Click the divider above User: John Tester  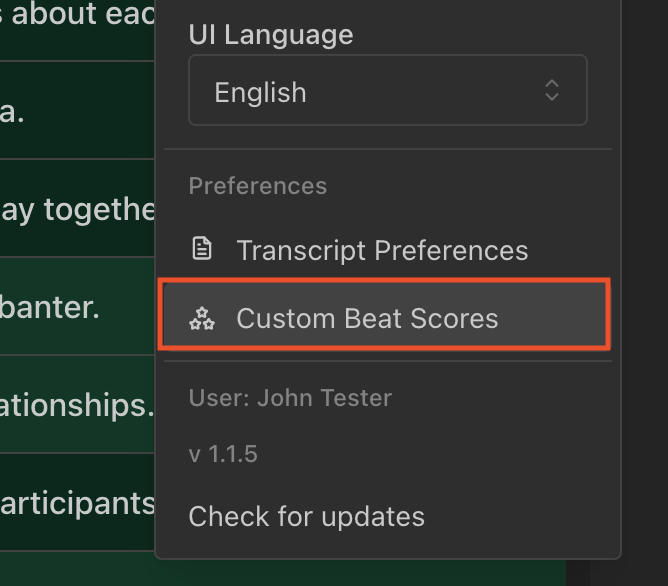tap(388, 361)
